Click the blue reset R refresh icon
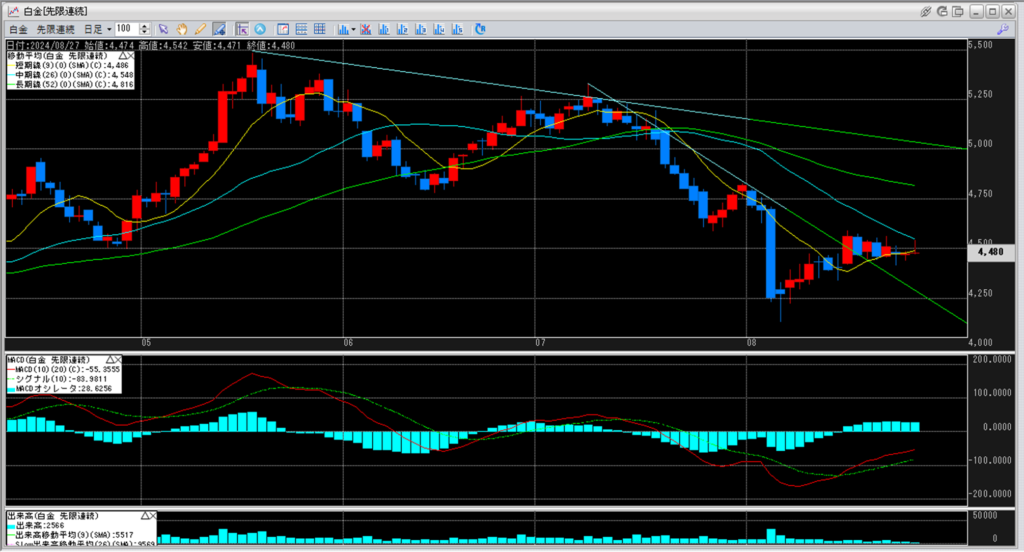The image size is (1024, 552). point(480,29)
